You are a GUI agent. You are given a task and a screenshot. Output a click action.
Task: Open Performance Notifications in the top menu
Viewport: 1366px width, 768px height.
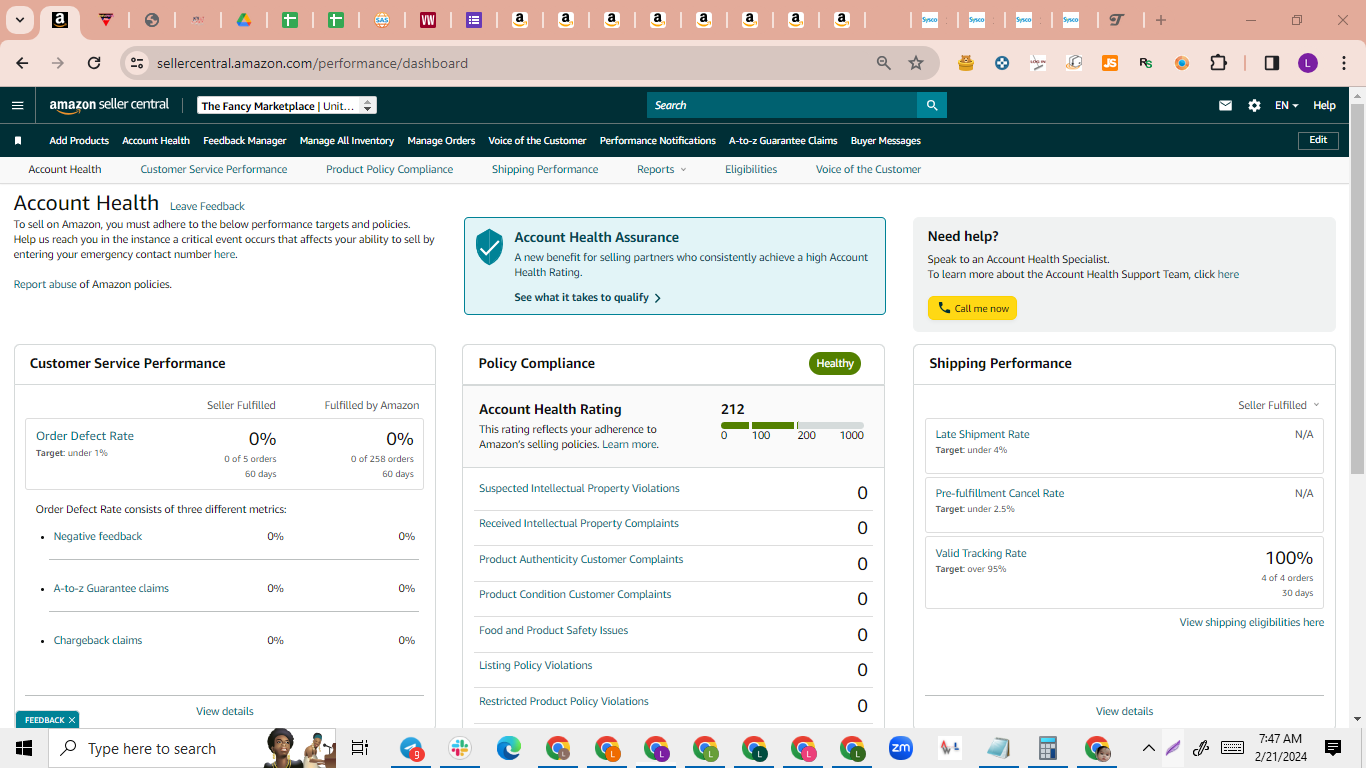(658, 141)
